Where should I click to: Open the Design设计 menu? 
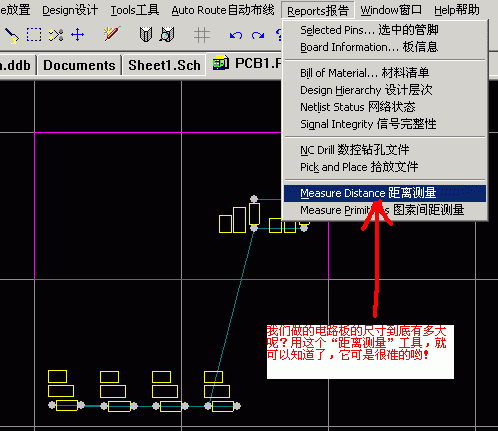pos(70,10)
